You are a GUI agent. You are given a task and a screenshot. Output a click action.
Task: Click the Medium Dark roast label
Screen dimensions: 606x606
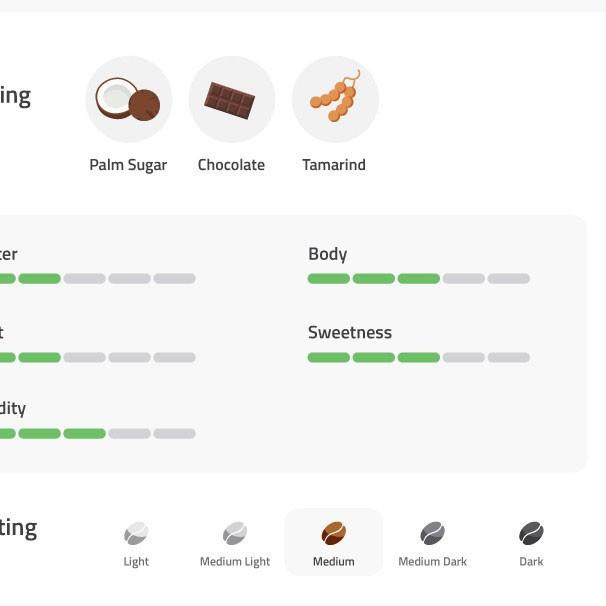[x=432, y=562]
